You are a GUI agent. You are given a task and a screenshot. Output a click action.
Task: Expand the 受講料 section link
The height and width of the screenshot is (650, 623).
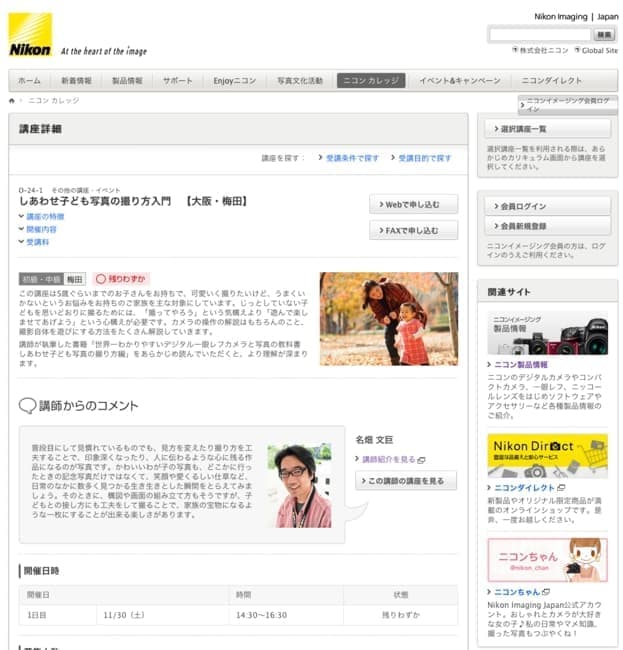(x=37, y=242)
